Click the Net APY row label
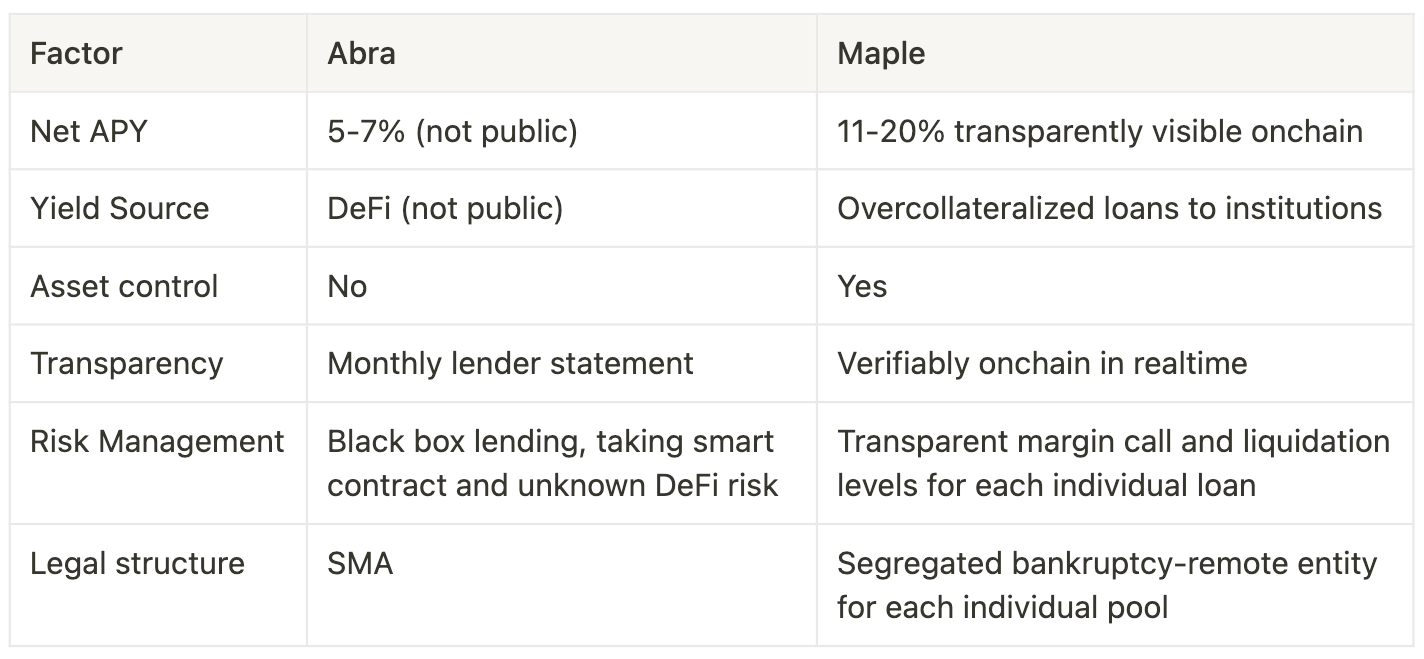The width and height of the screenshot is (1424, 659). tap(158, 131)
